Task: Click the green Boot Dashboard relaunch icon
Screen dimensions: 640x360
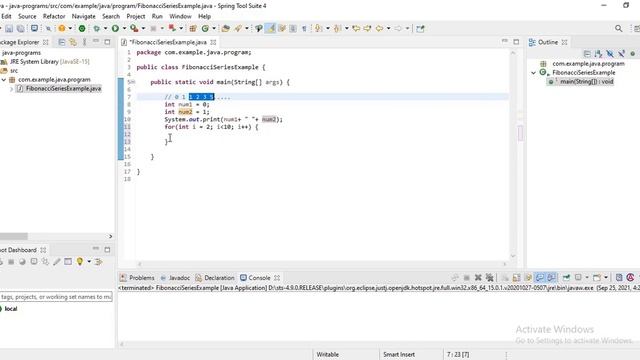Action: (82, 29)
